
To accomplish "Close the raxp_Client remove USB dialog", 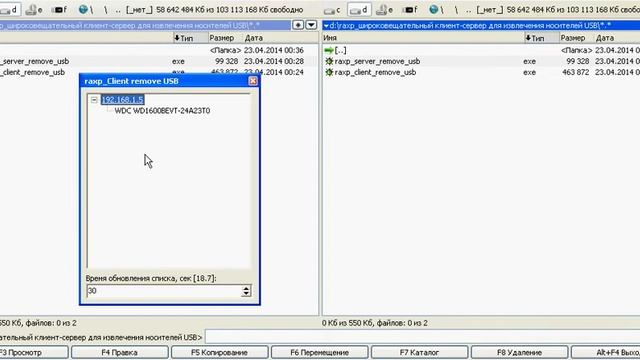I will [253, 81].
